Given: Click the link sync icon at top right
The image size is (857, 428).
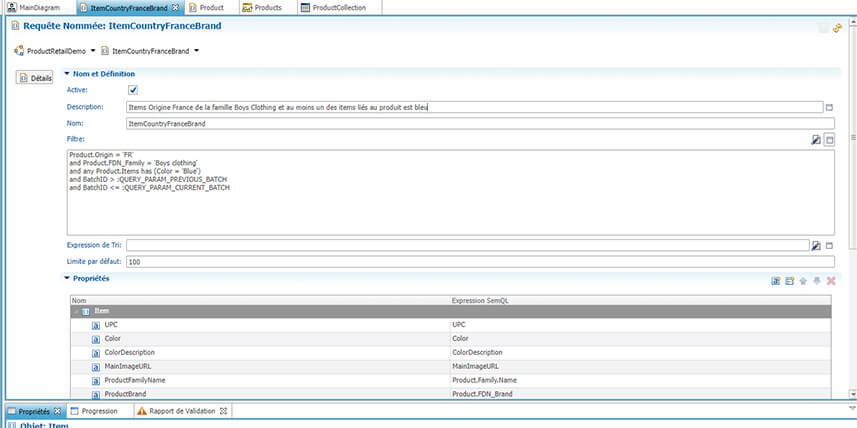Looking at the screenshot, I should pyautogui.click(x=837, y=29).
